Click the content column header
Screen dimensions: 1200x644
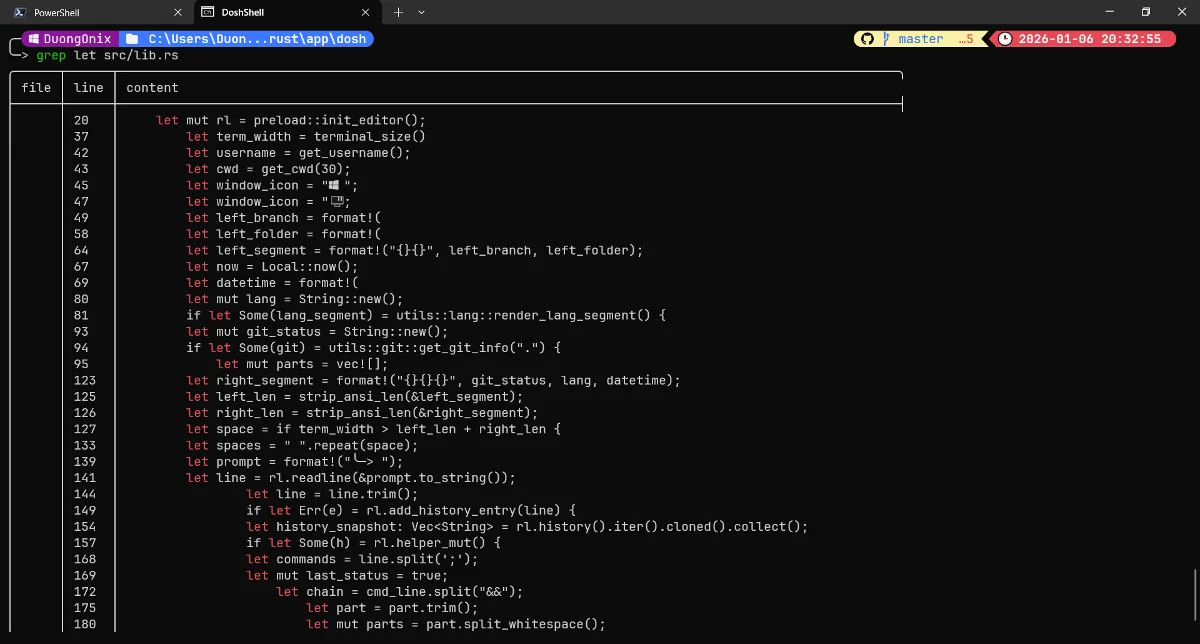tap(152, 87)
